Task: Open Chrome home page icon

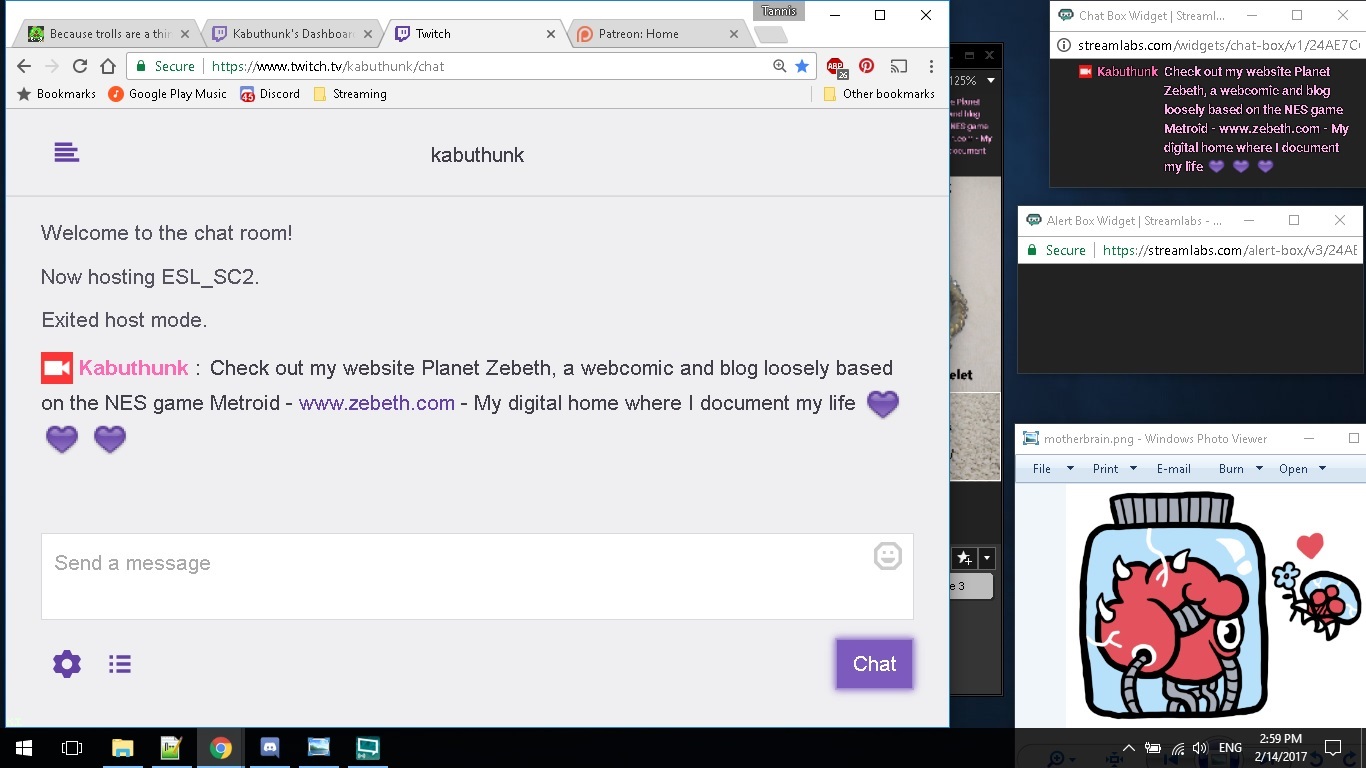Action: point(108,66)
